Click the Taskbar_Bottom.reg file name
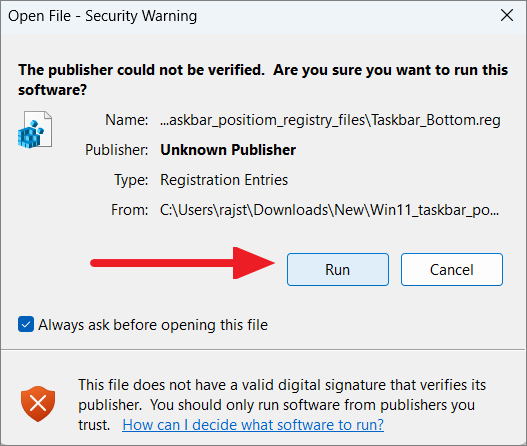 (x=330, y=120)
